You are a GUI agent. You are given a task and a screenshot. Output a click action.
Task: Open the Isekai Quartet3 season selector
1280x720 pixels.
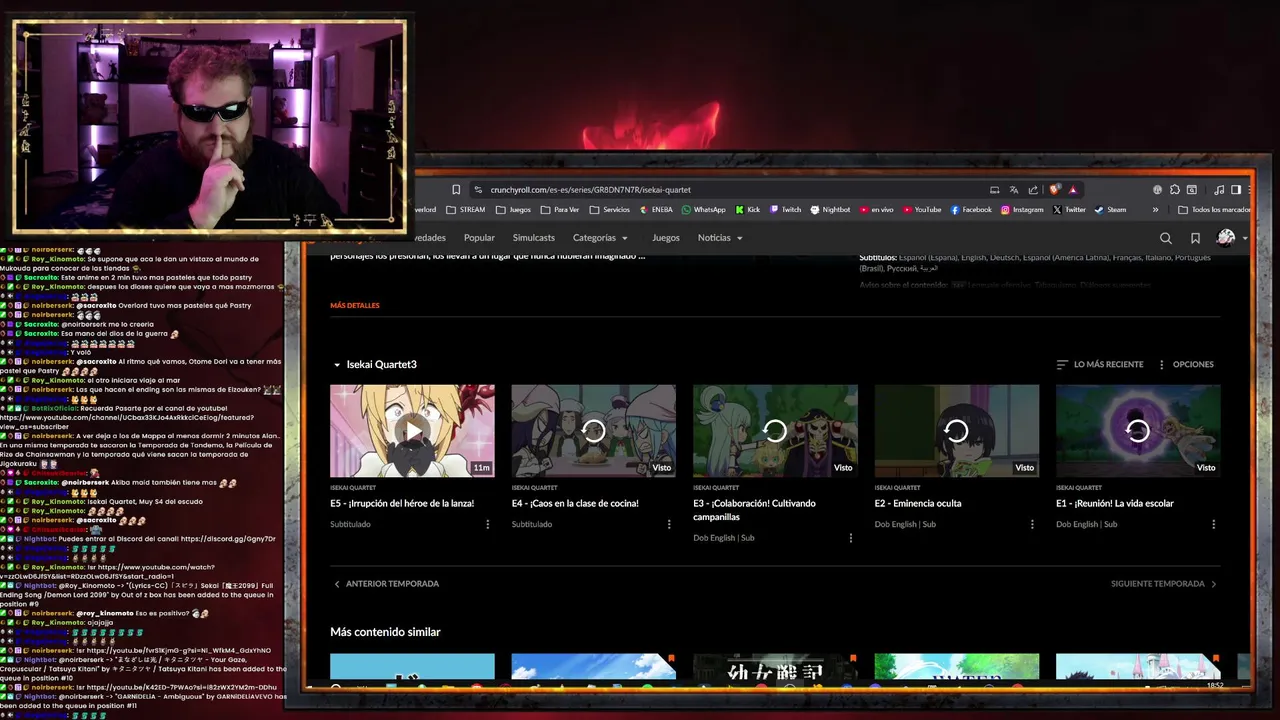click(375, 365)
